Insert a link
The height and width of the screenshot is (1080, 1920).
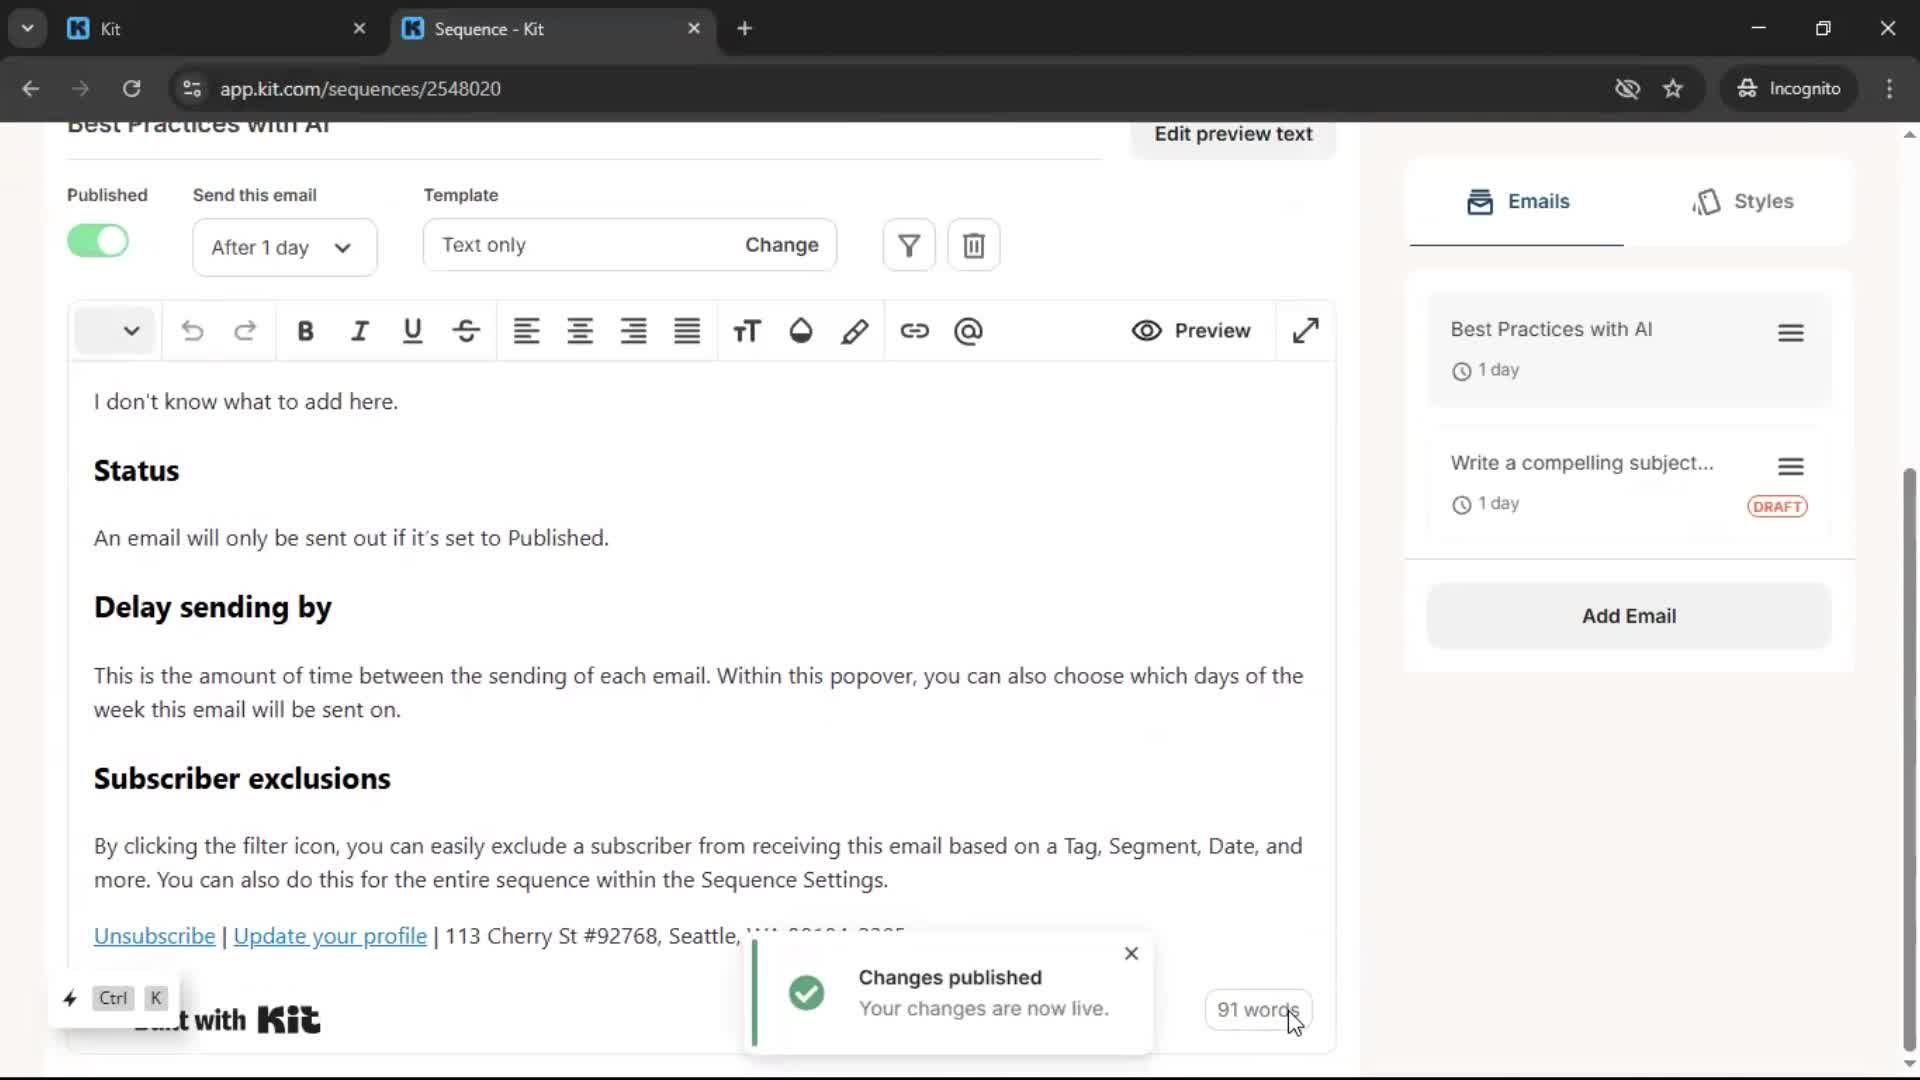tap(915, 331)
